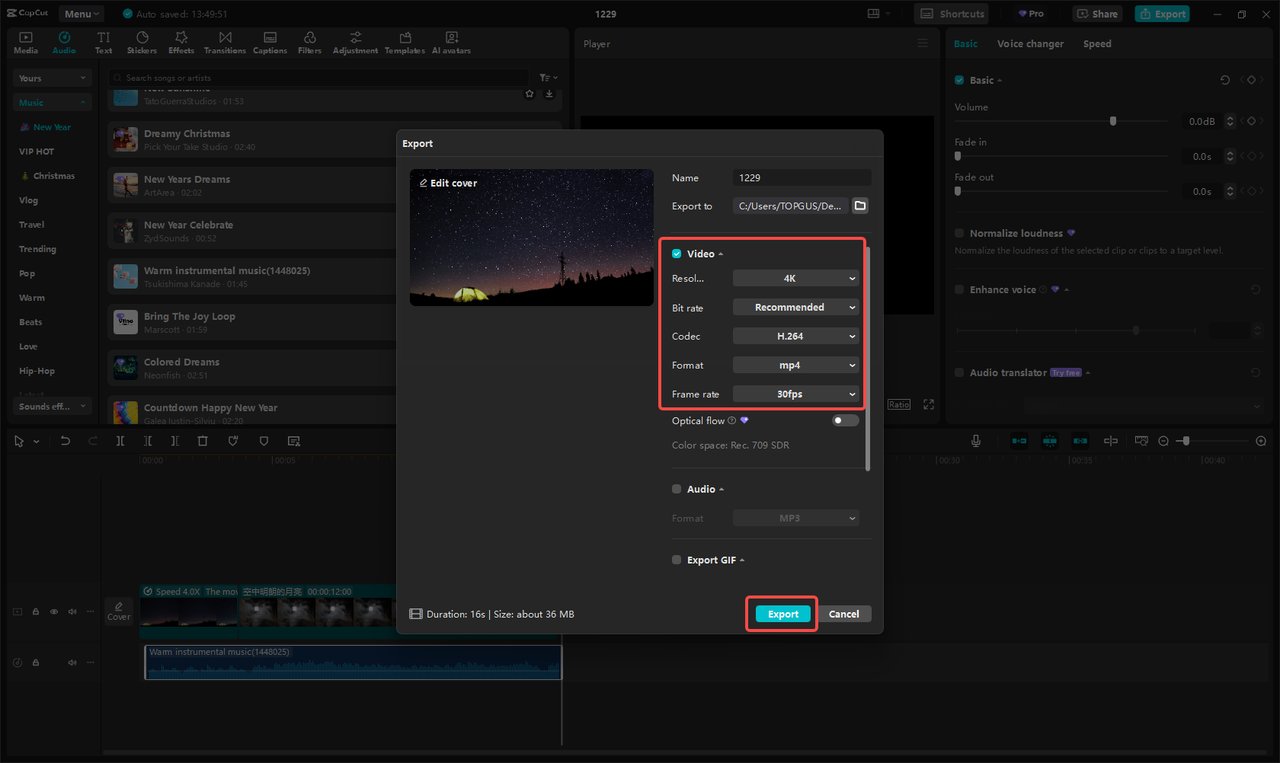Screen dimensions: 1280x763
Task: Click the Shortcuts button in title bar
Action: pos(952,14)
